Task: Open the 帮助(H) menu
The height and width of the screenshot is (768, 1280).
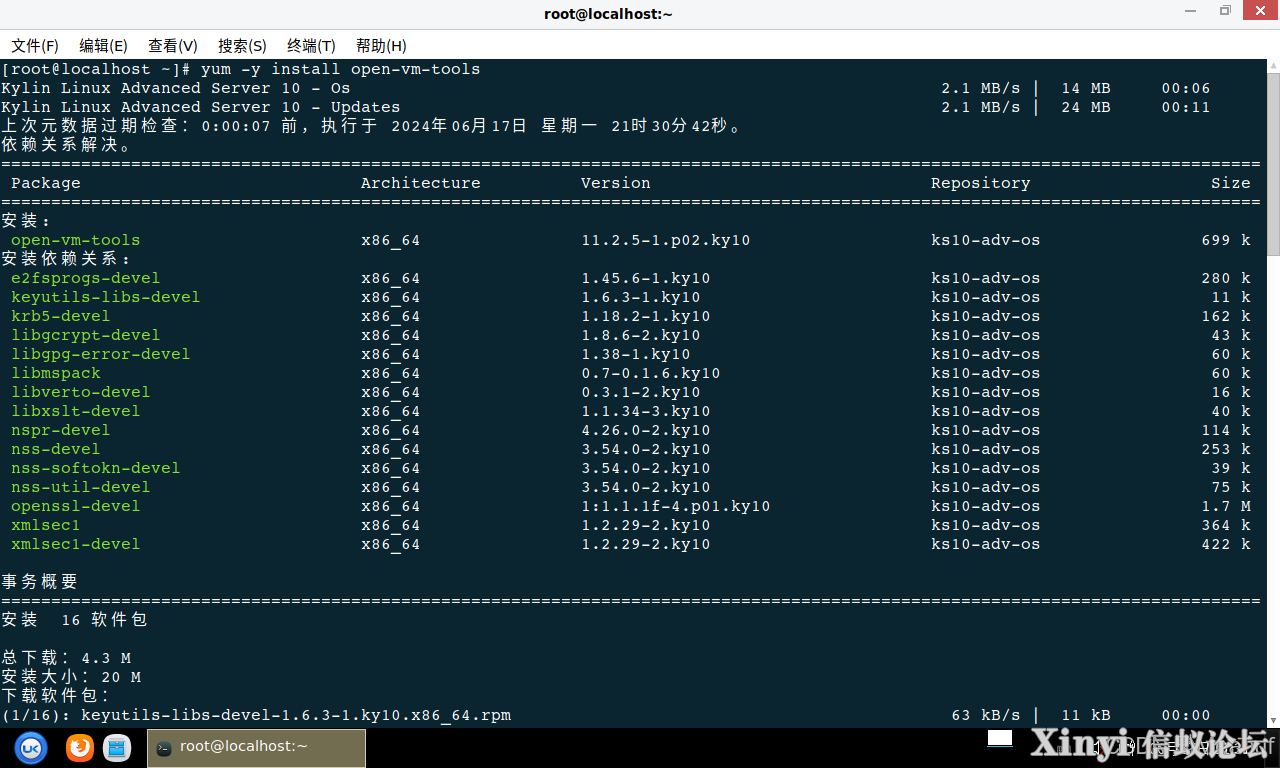Action: 381,46
